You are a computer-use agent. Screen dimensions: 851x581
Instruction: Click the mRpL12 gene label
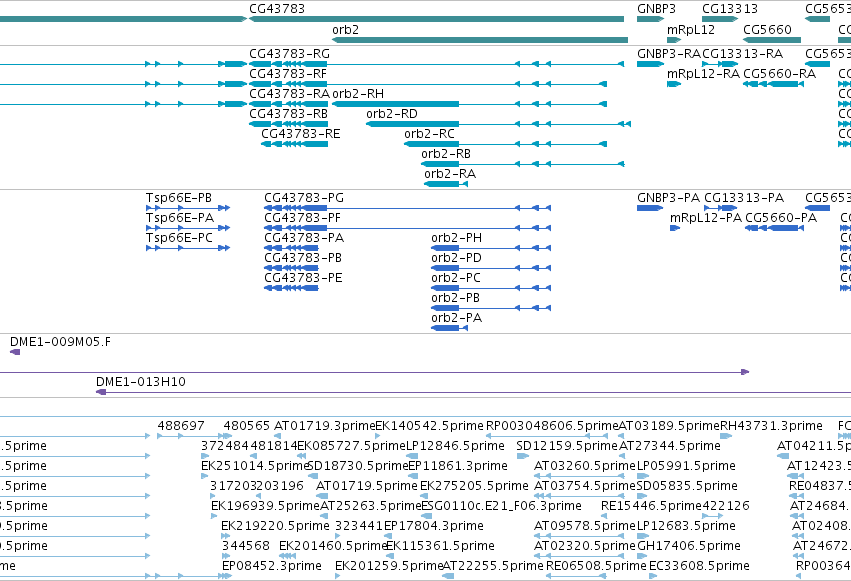[x=690, y=30]
